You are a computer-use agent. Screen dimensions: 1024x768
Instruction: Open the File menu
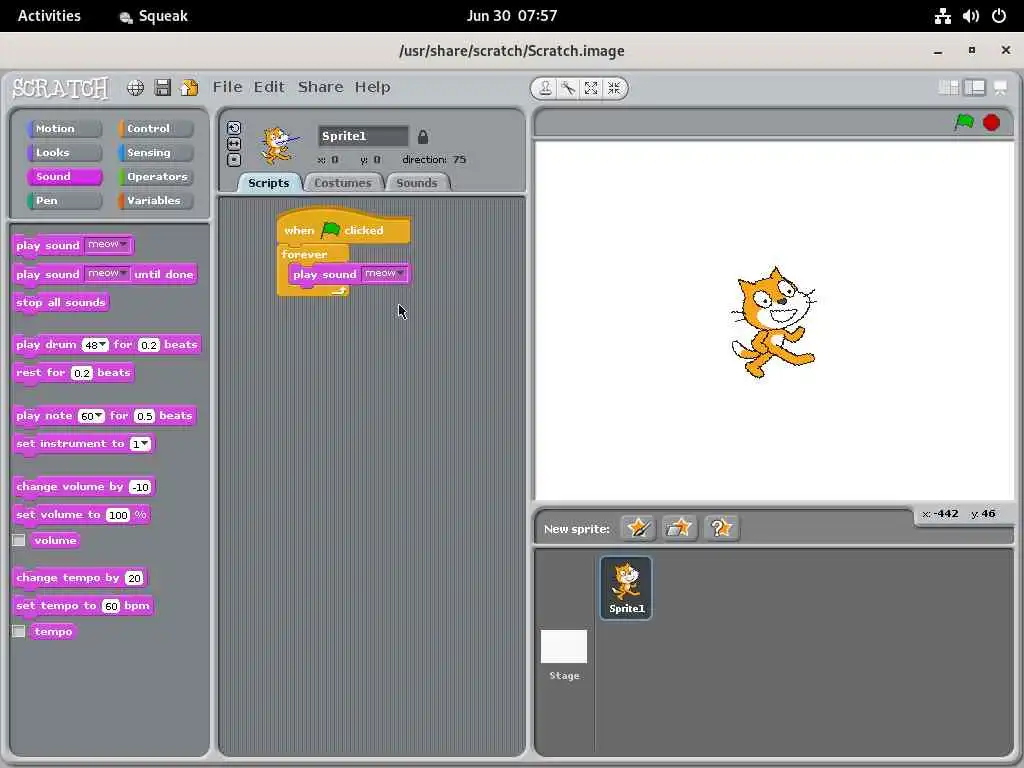pos(227,87)
